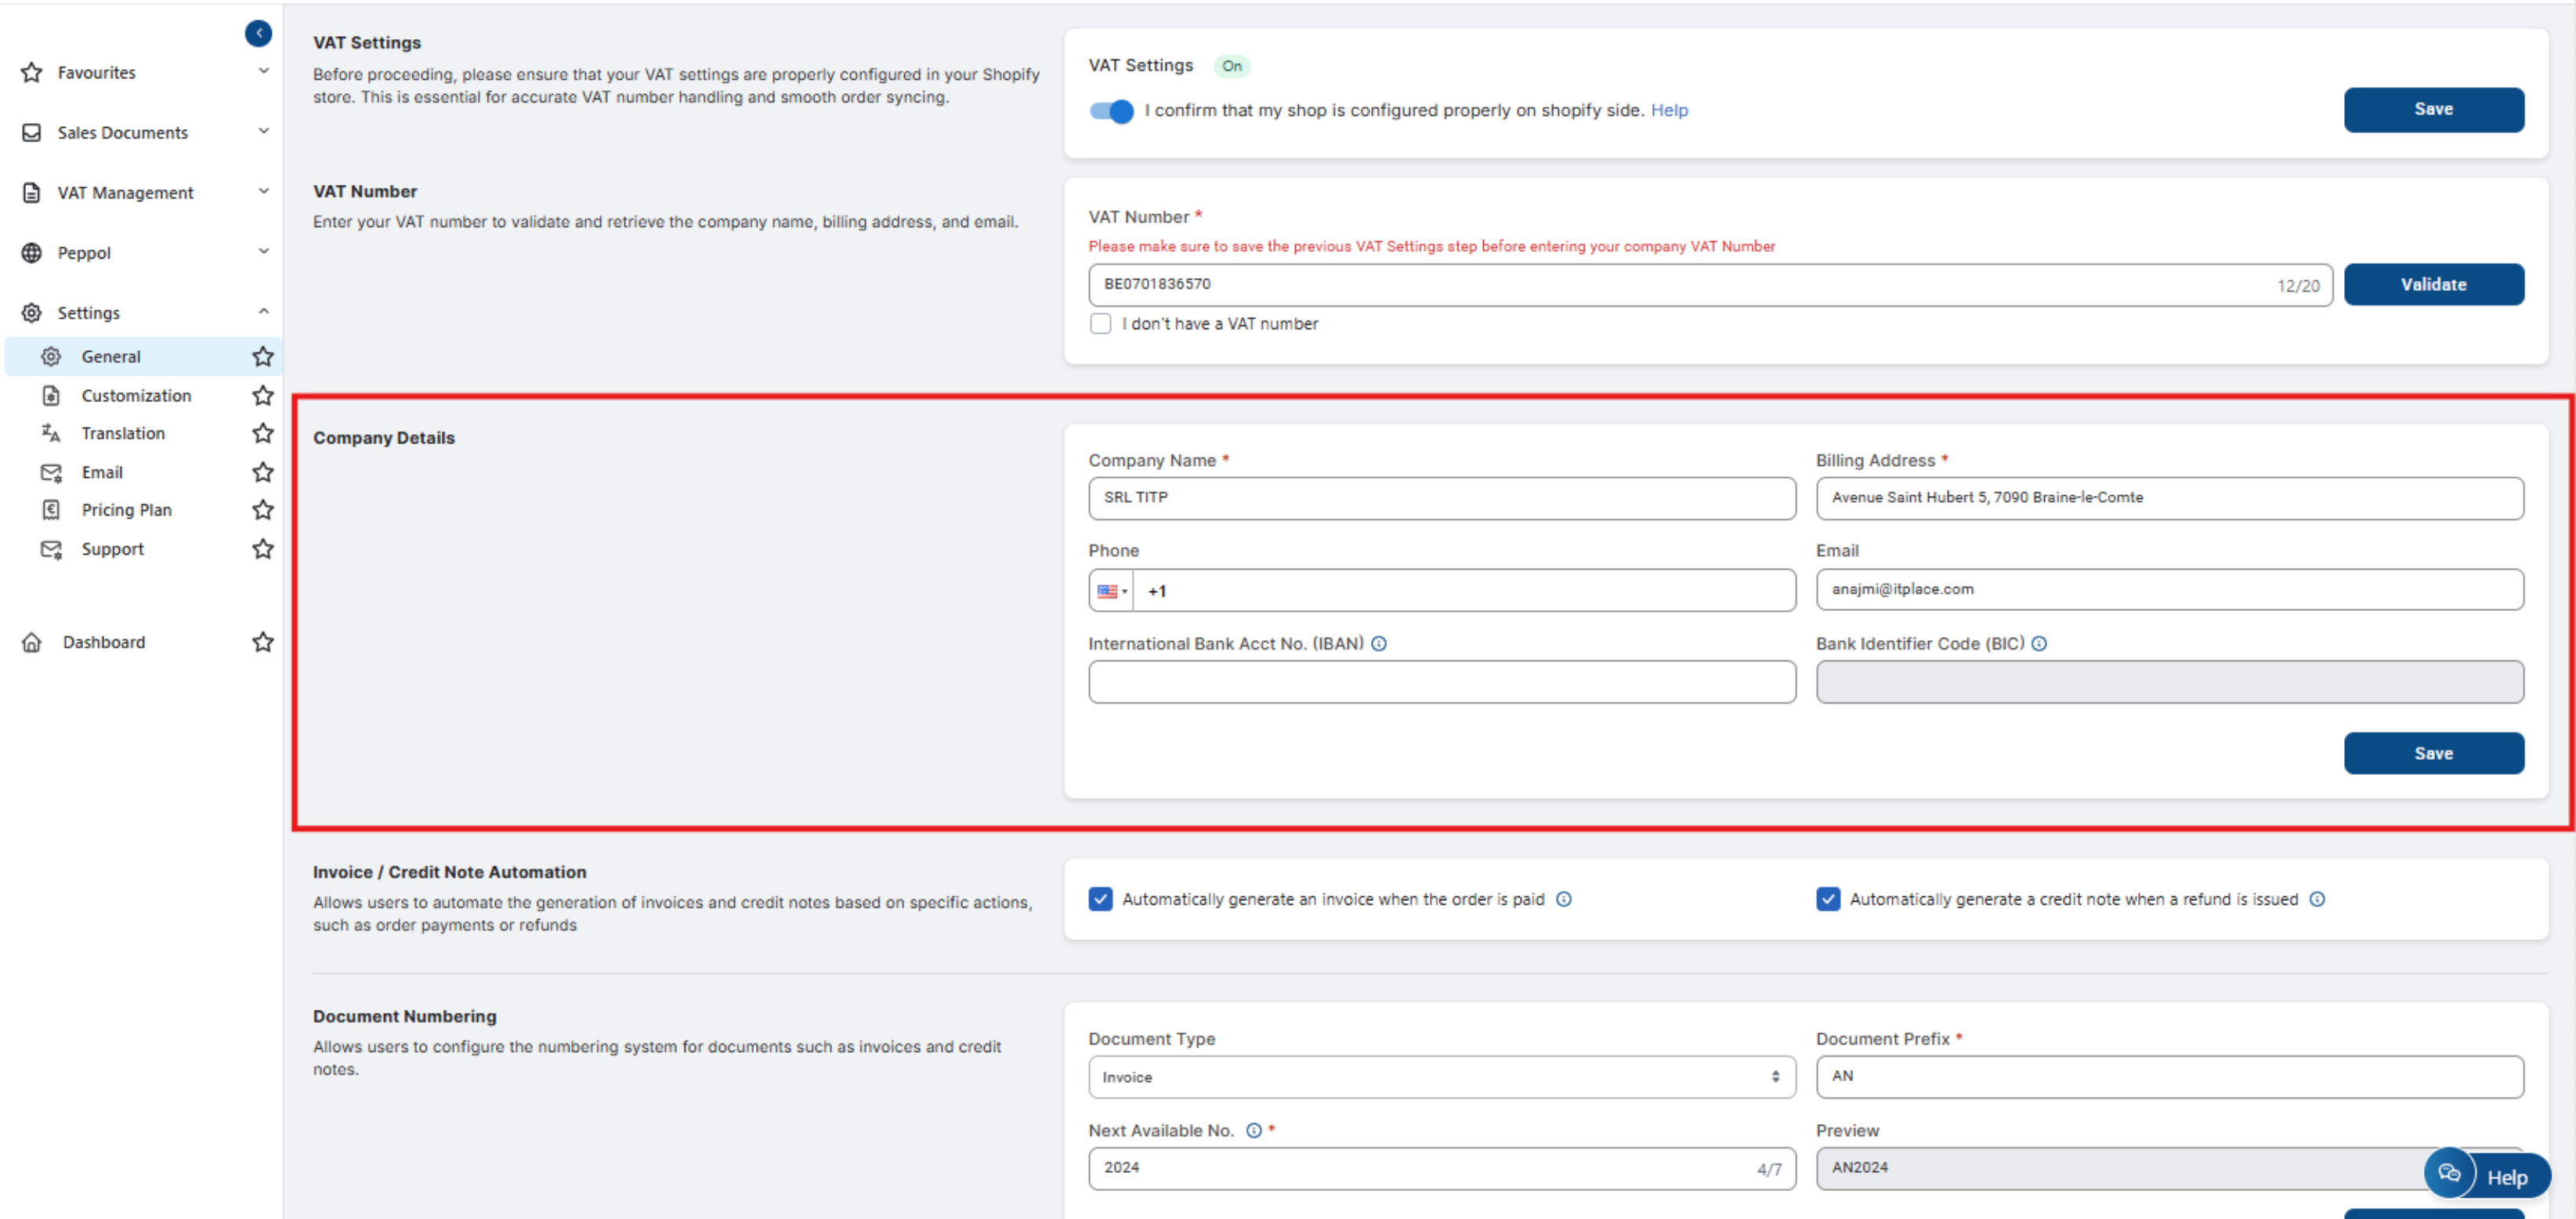Check the I don't have a VAT number box
2576x1219 pixels.
point(1100,324)
